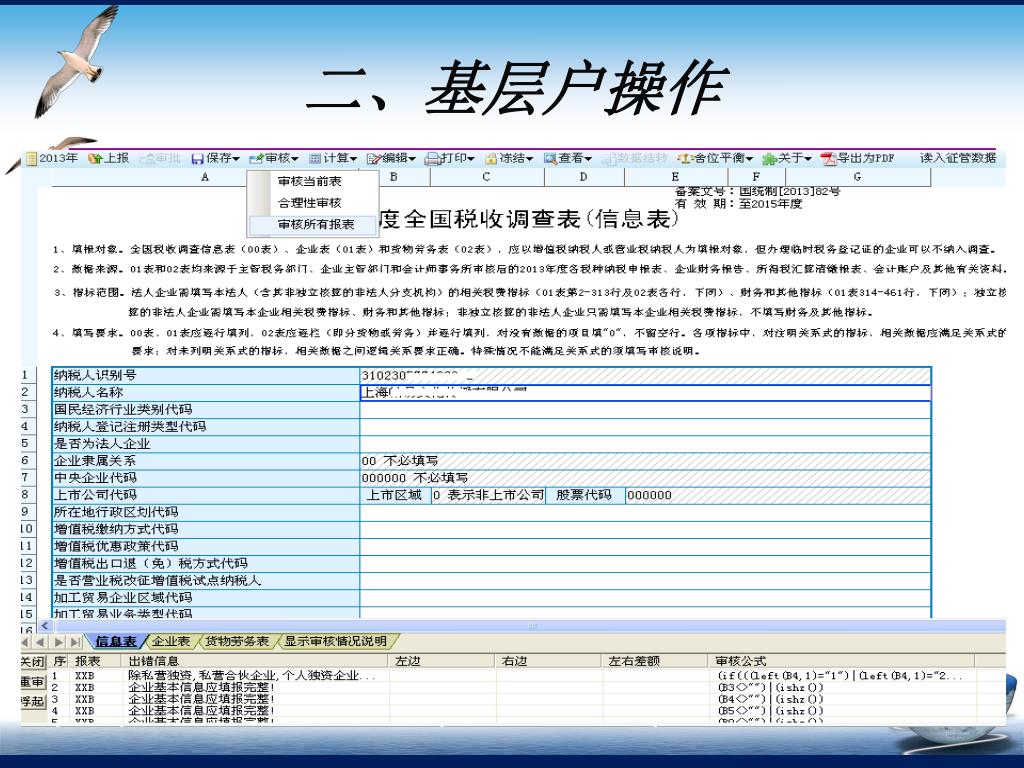Click the 查看 view icon

point(550,159)
